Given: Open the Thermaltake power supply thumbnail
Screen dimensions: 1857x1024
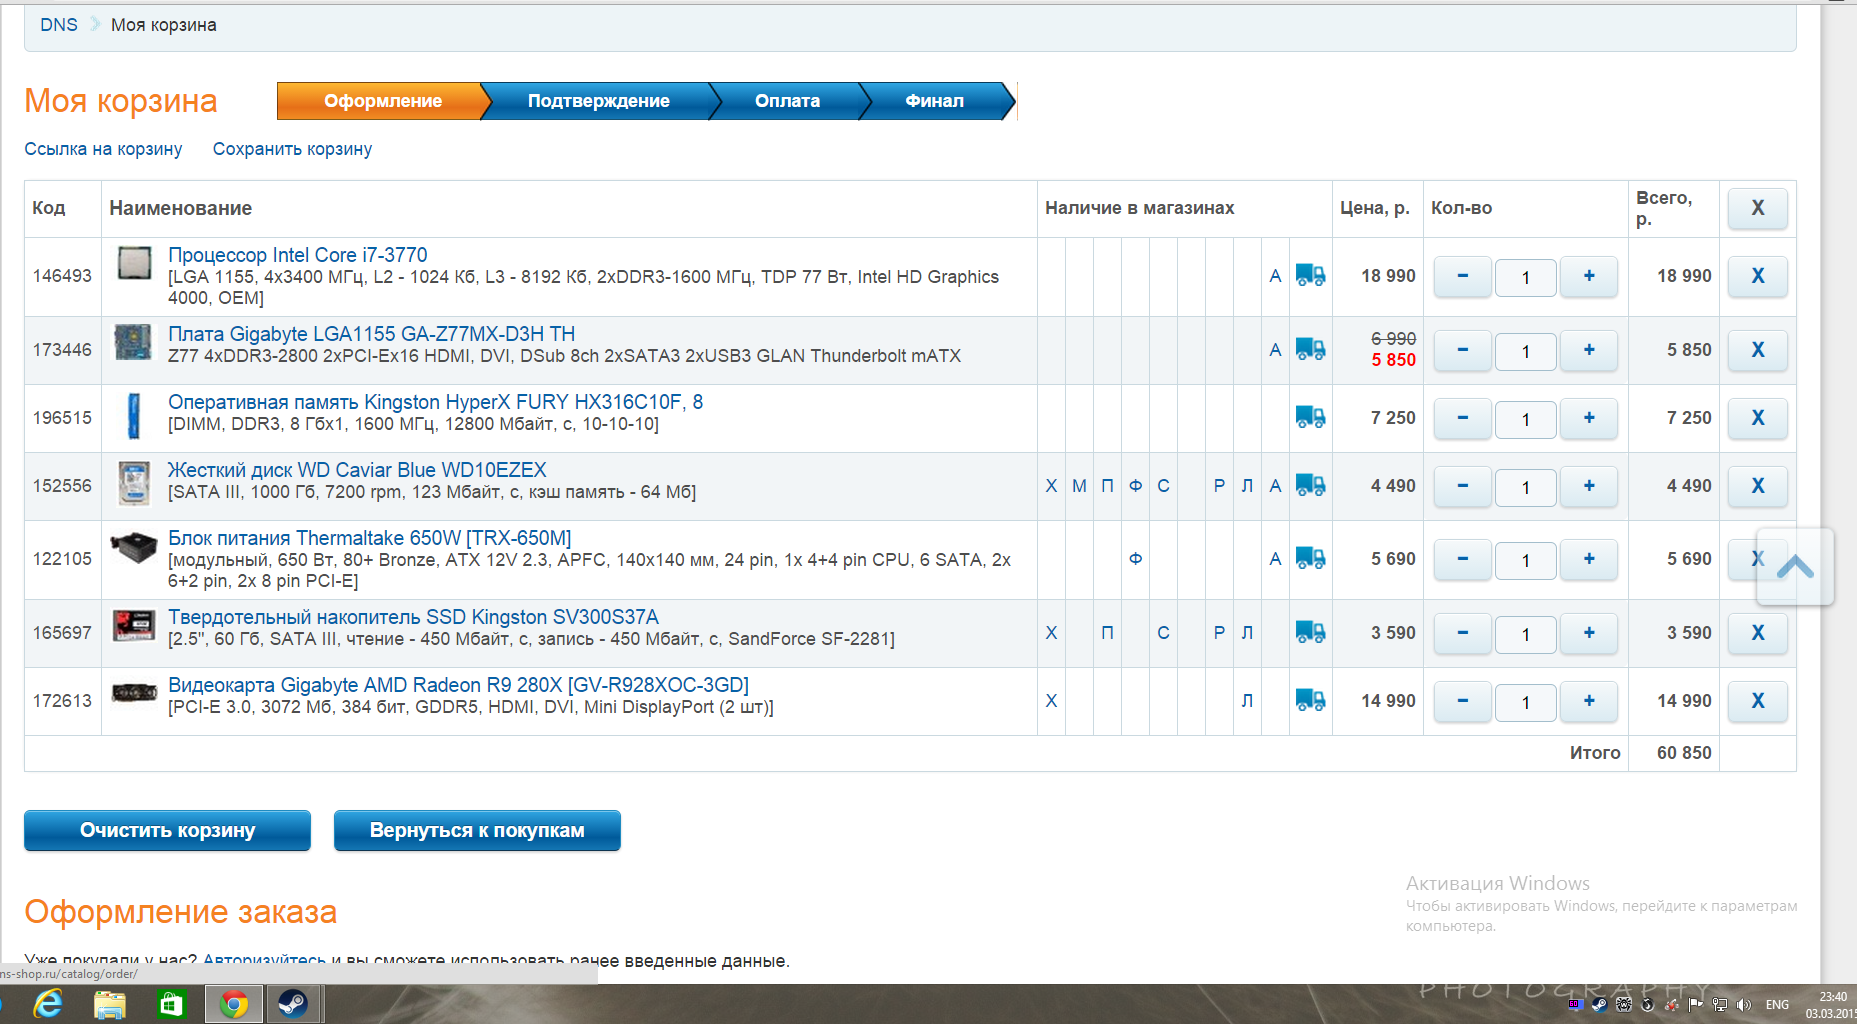Looking at the screenshot, I should [133, 547].
